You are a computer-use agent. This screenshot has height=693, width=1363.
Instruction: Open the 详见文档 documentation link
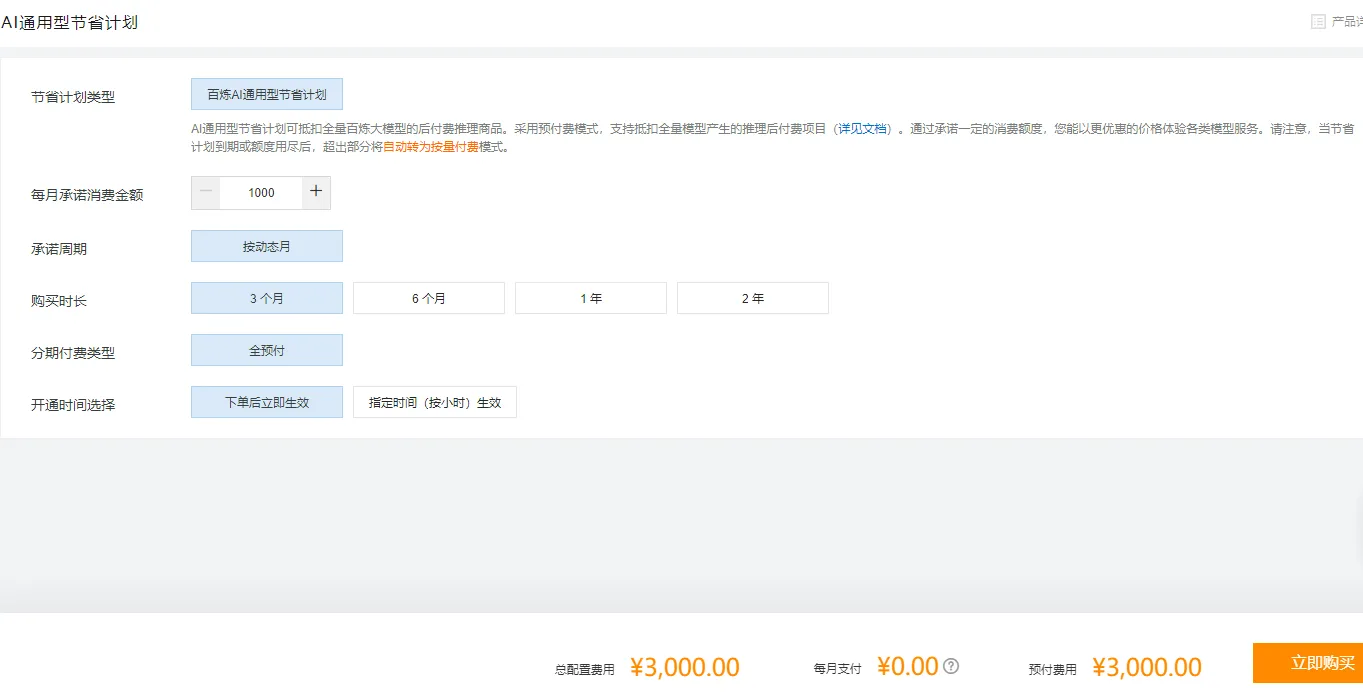pos(862,128)
